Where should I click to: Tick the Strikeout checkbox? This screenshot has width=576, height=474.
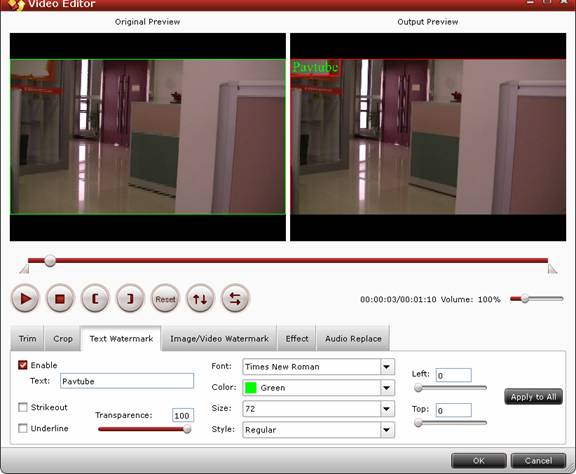[x=23, y=407]
